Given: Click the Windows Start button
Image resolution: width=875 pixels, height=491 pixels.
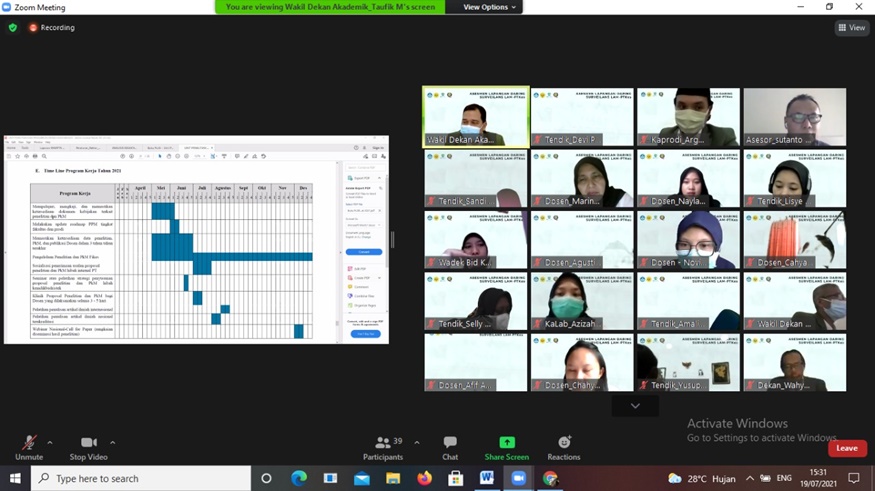Looking at the screenshot, I should (15, 479).
